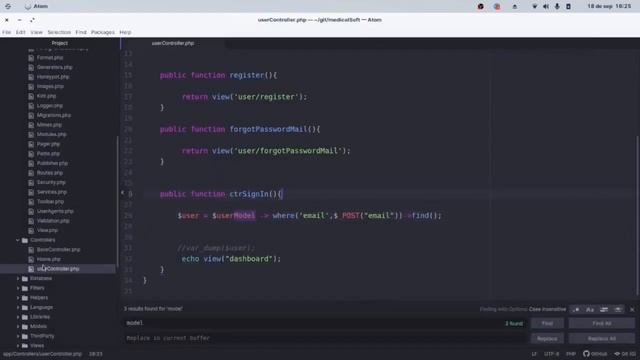The image size is (640, 360).
Task: Select the Project tree view tab
Action: (x=60, y=43)
